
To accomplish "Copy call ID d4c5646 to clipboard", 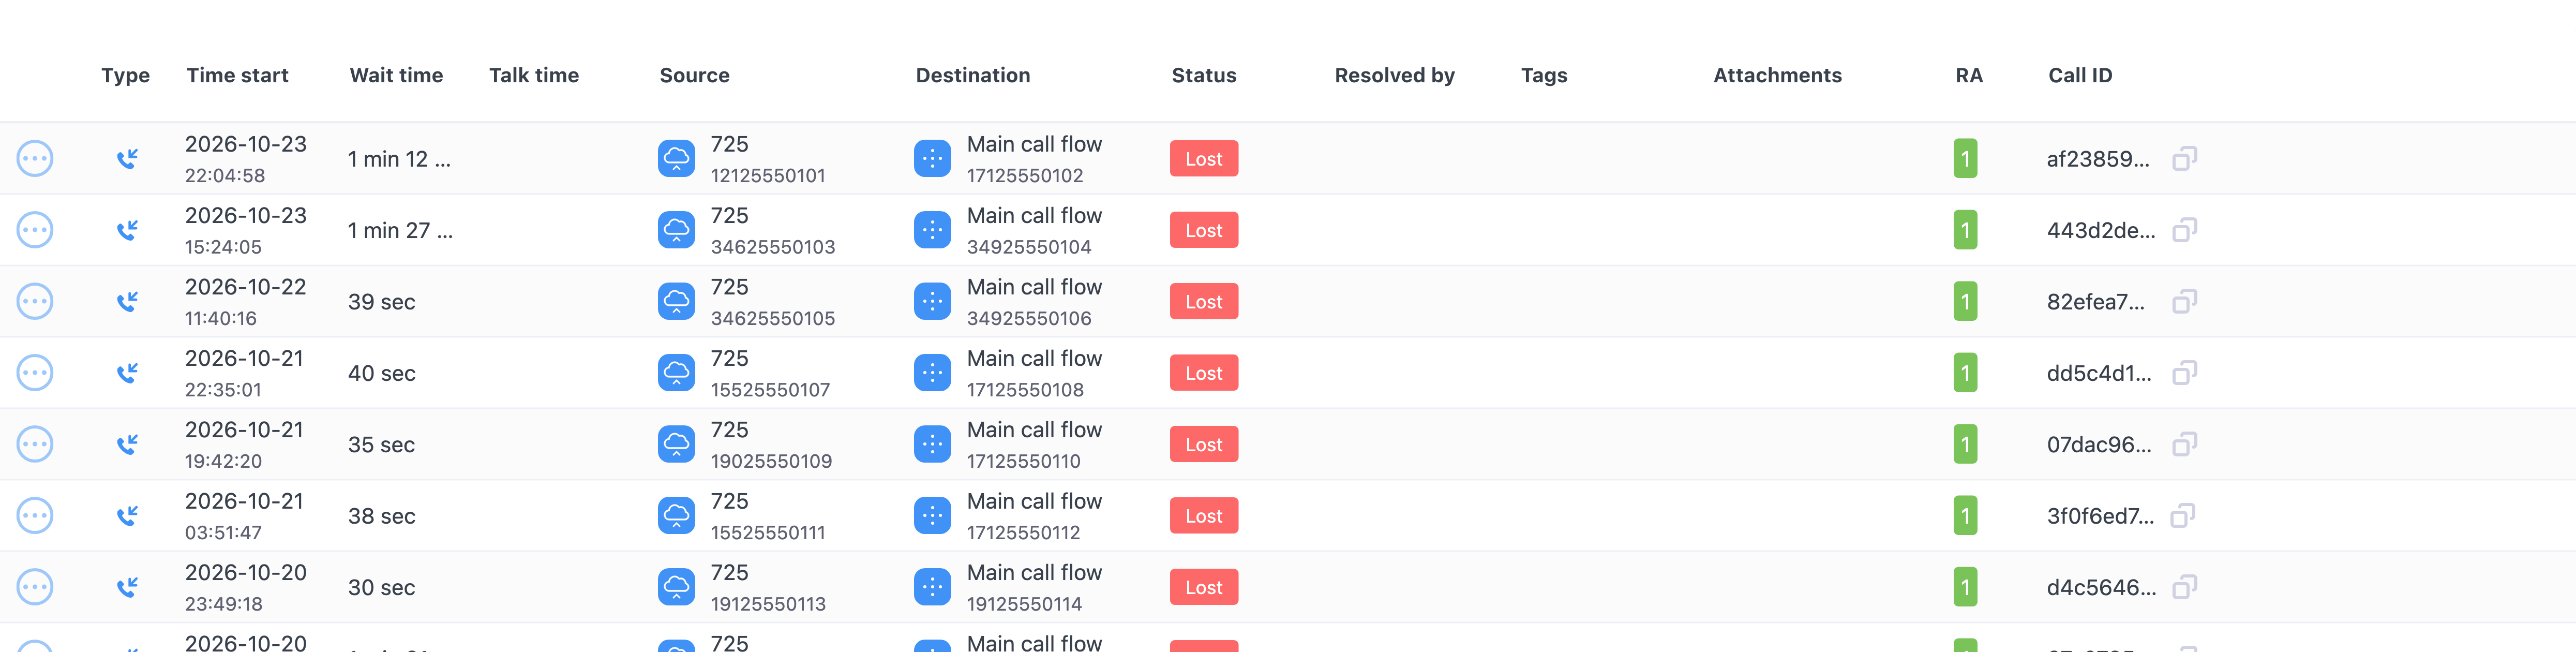I will pyautogui.click(x=2184, y=587).
